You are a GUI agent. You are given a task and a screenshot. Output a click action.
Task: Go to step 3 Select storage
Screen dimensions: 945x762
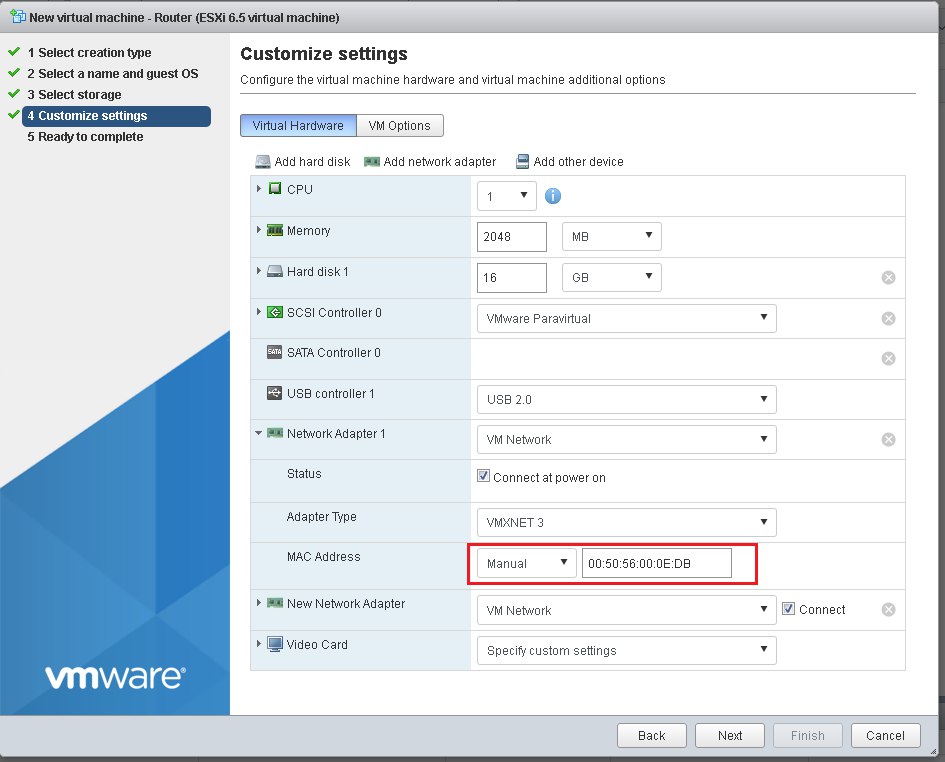[x=74, y=95]
